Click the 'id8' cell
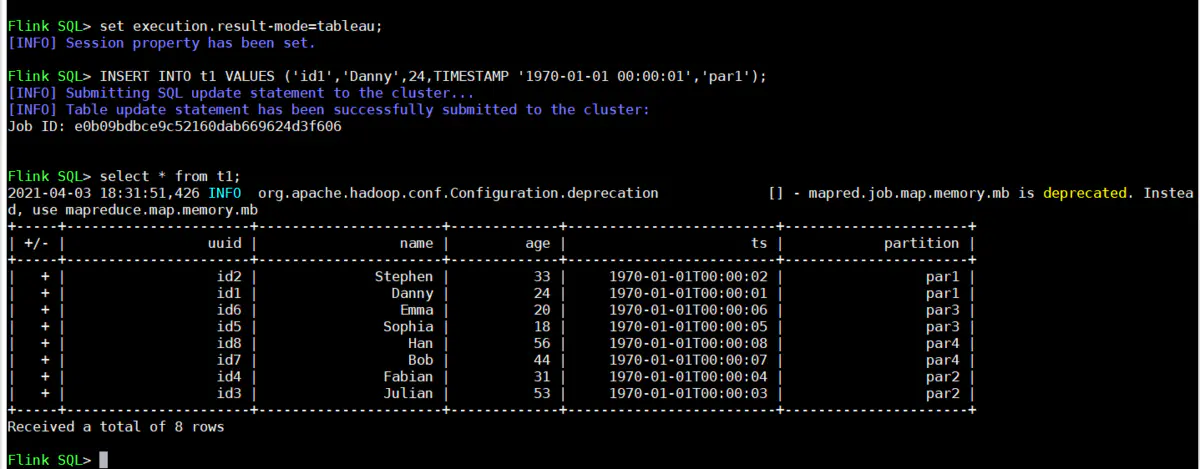 click(x=231, y=343)
